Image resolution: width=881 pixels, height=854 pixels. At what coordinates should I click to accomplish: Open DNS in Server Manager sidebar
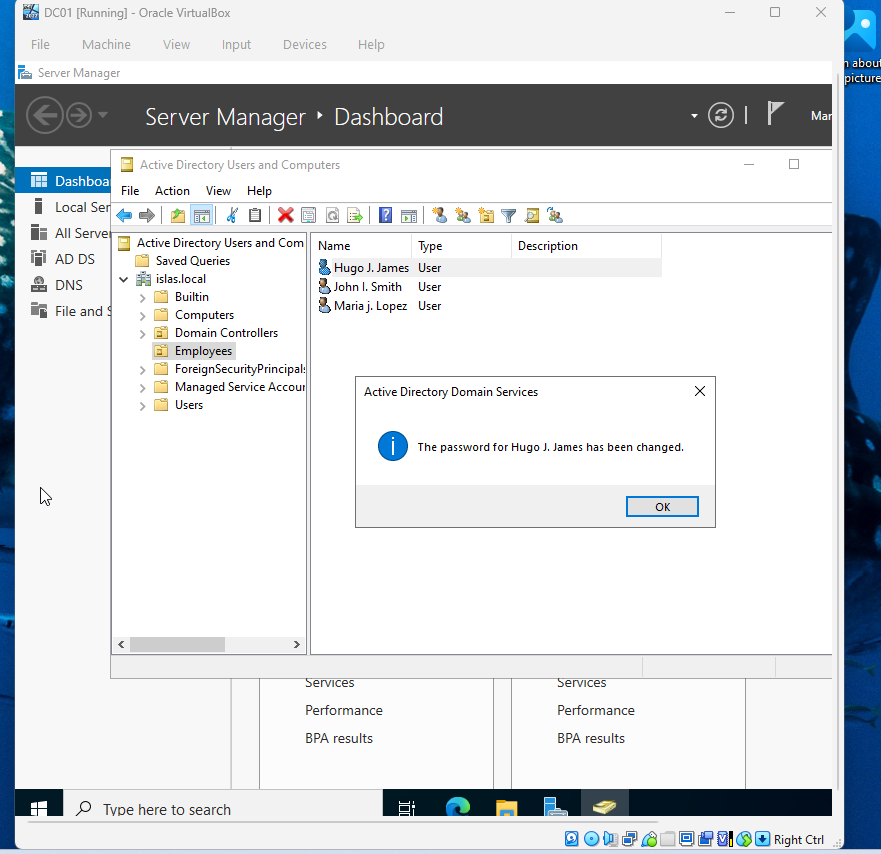pyautogui.click(x=63, y=285)
